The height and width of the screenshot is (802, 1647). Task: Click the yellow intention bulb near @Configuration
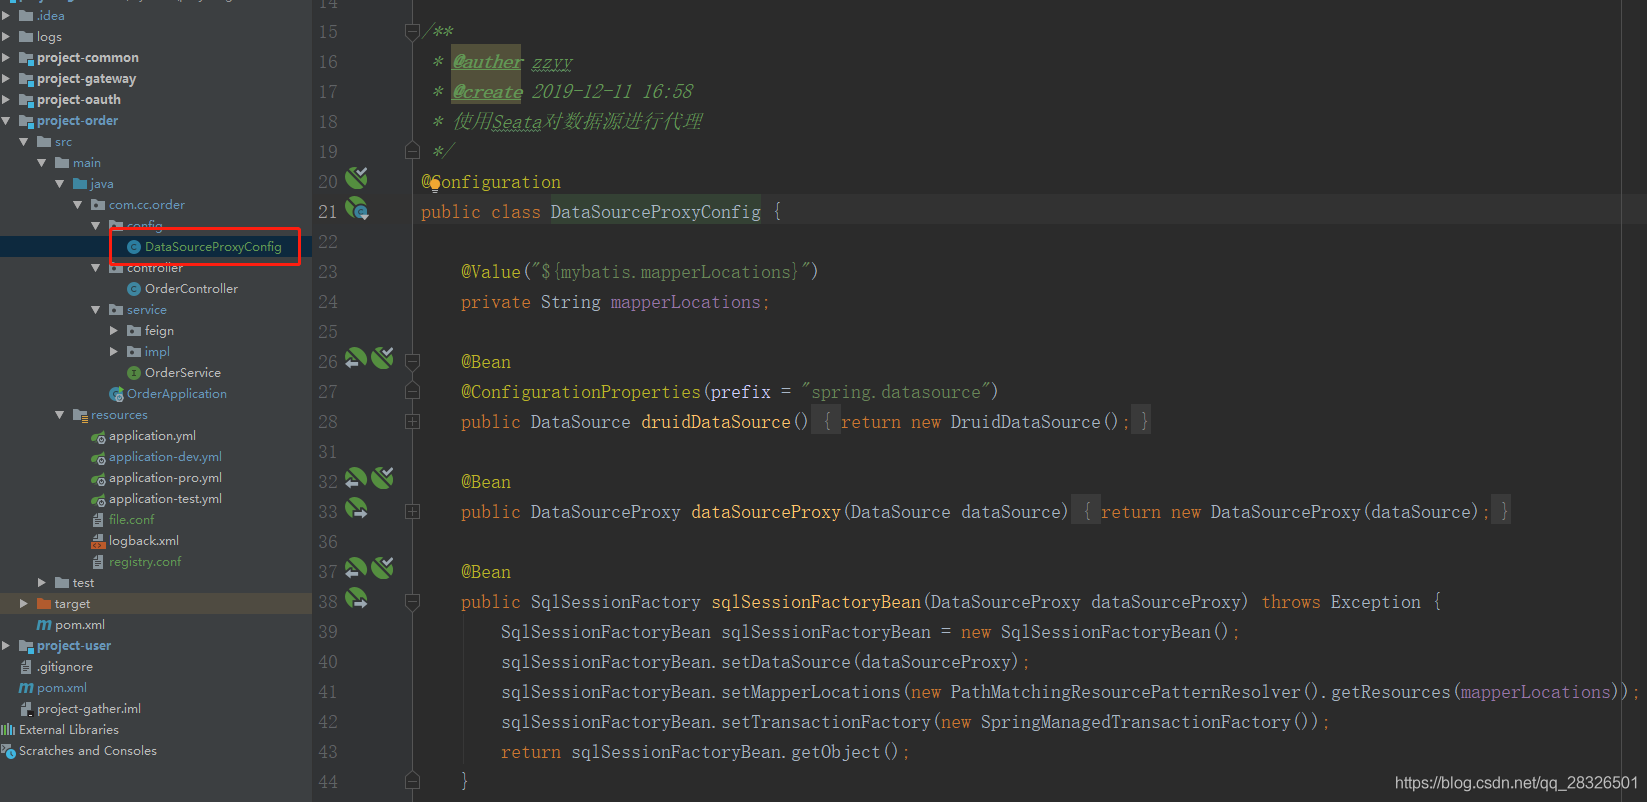[435, 184]
